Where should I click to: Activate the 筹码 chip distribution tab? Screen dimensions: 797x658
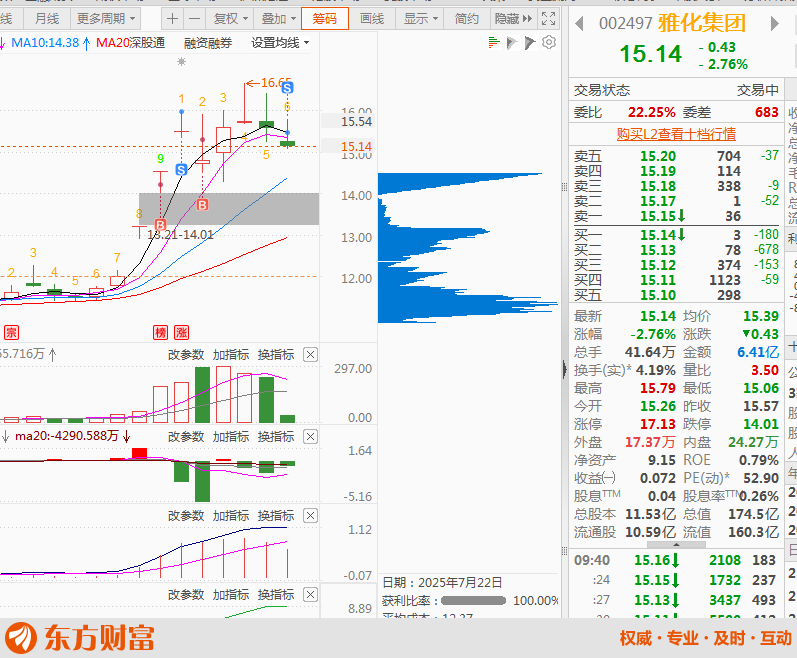pos(325,19)
